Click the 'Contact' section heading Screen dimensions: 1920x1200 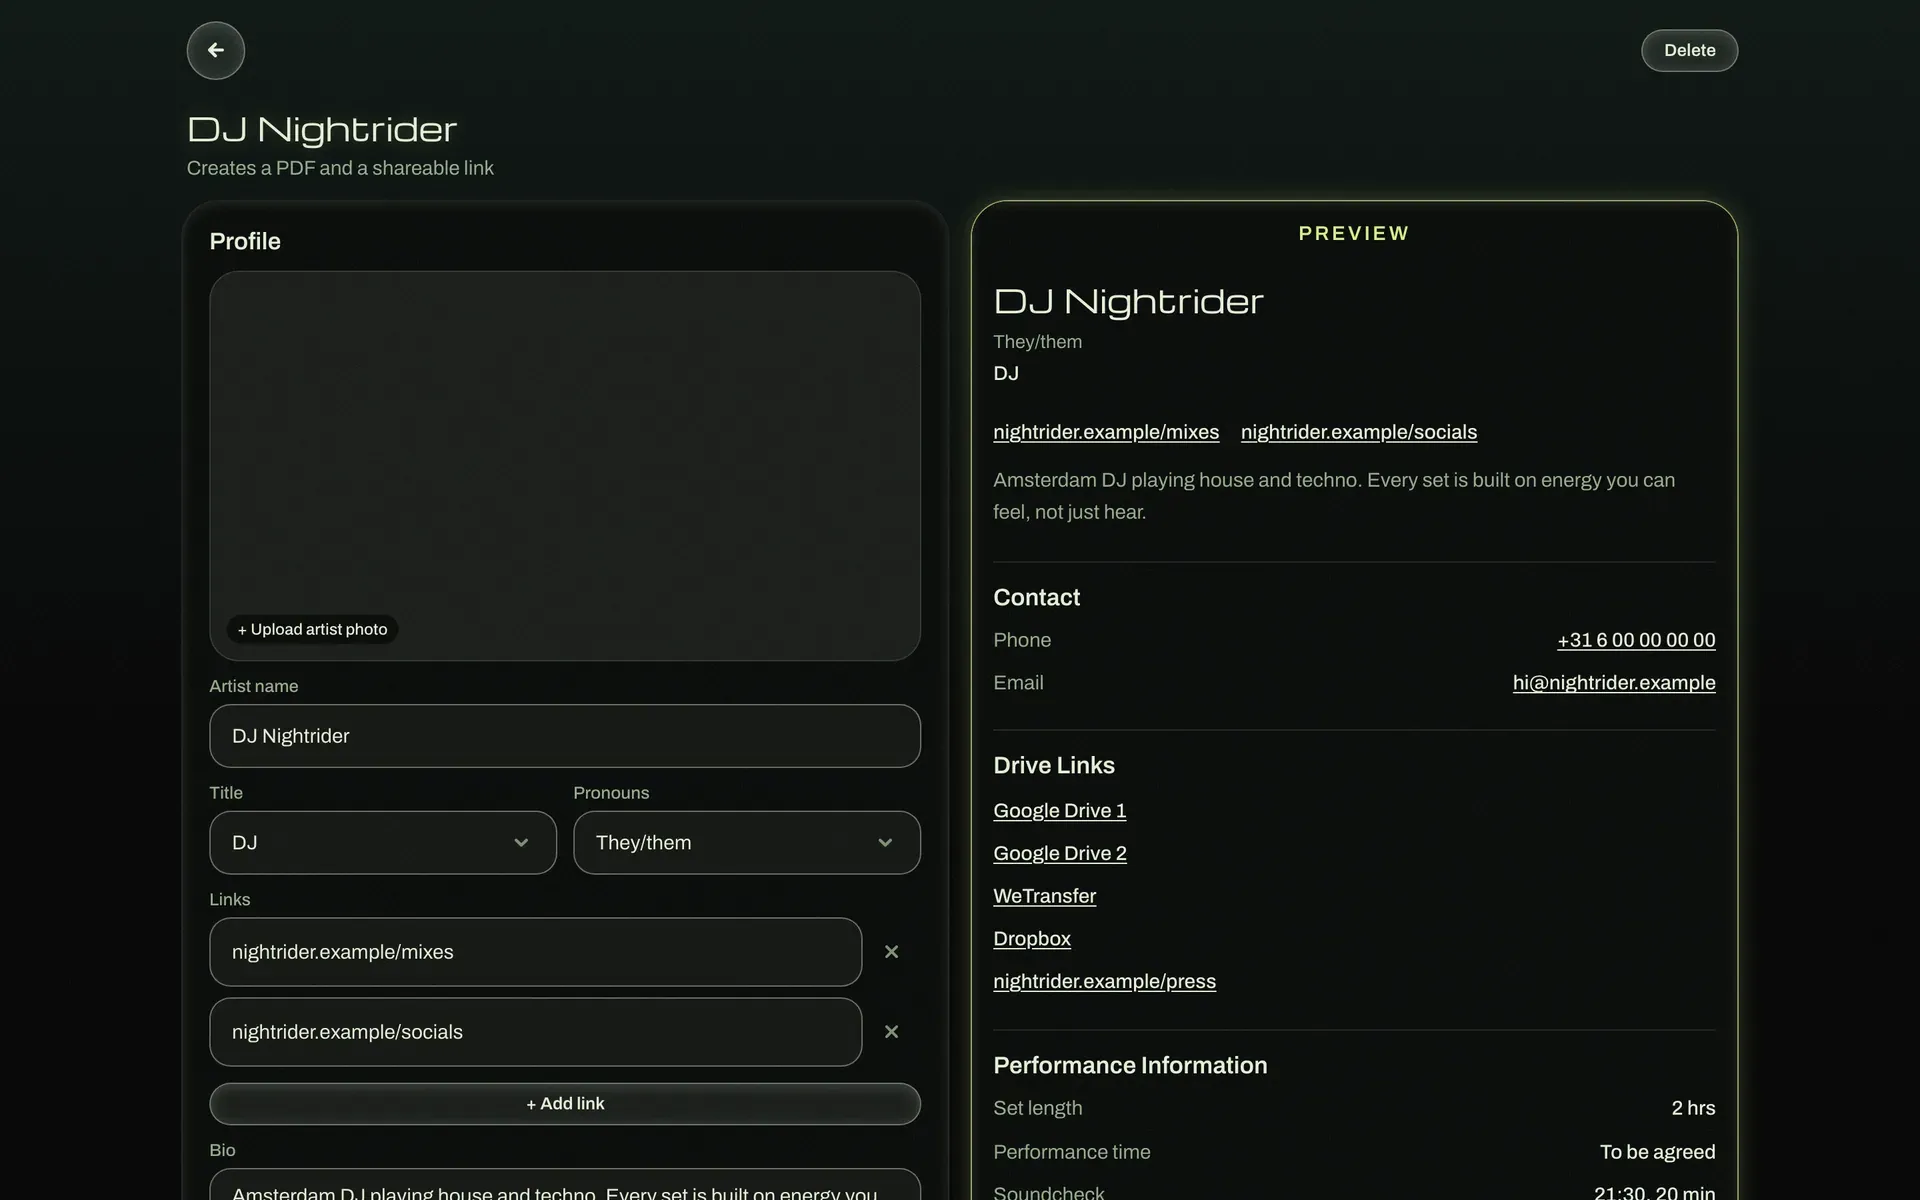[1036, 597]
